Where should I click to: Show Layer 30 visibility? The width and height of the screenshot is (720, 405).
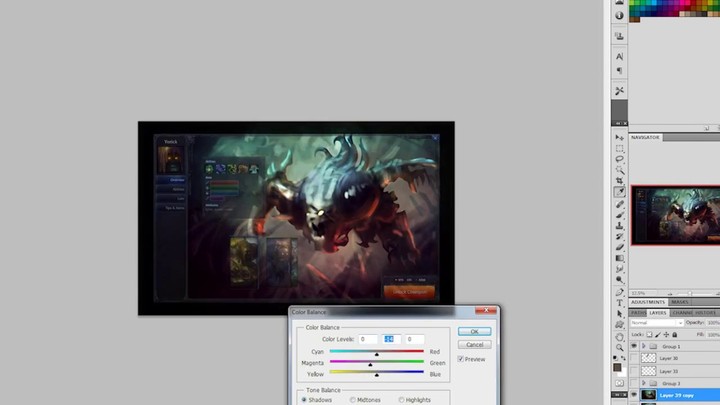[634, 358]
